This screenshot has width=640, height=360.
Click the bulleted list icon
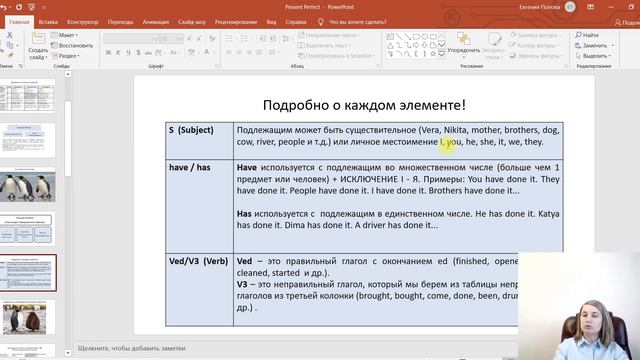click(230, 39)
